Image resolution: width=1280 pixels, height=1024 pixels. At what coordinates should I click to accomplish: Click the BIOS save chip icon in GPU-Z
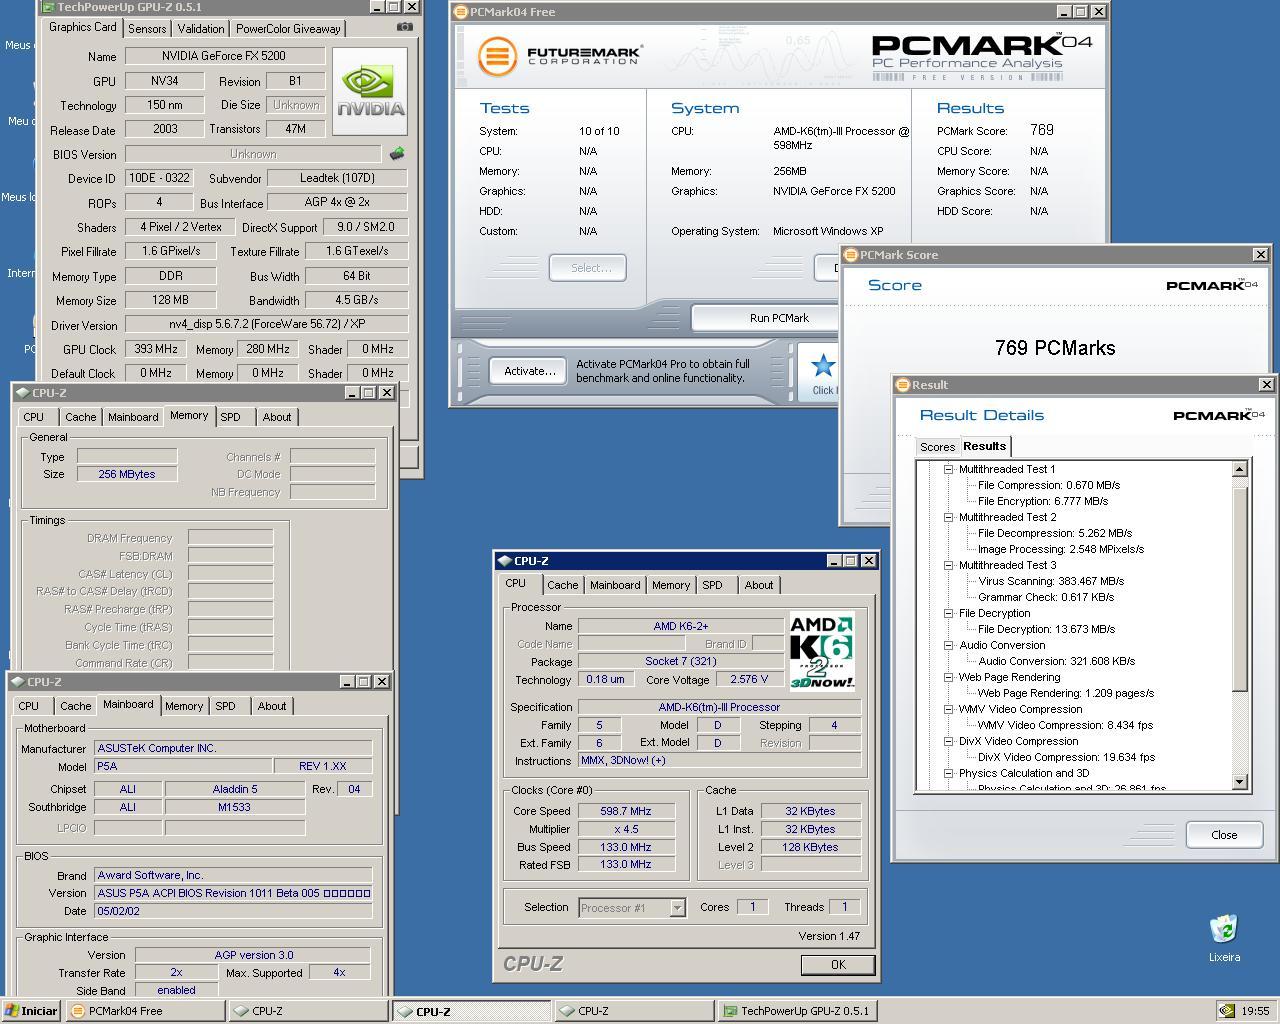(x=397, y=154)
